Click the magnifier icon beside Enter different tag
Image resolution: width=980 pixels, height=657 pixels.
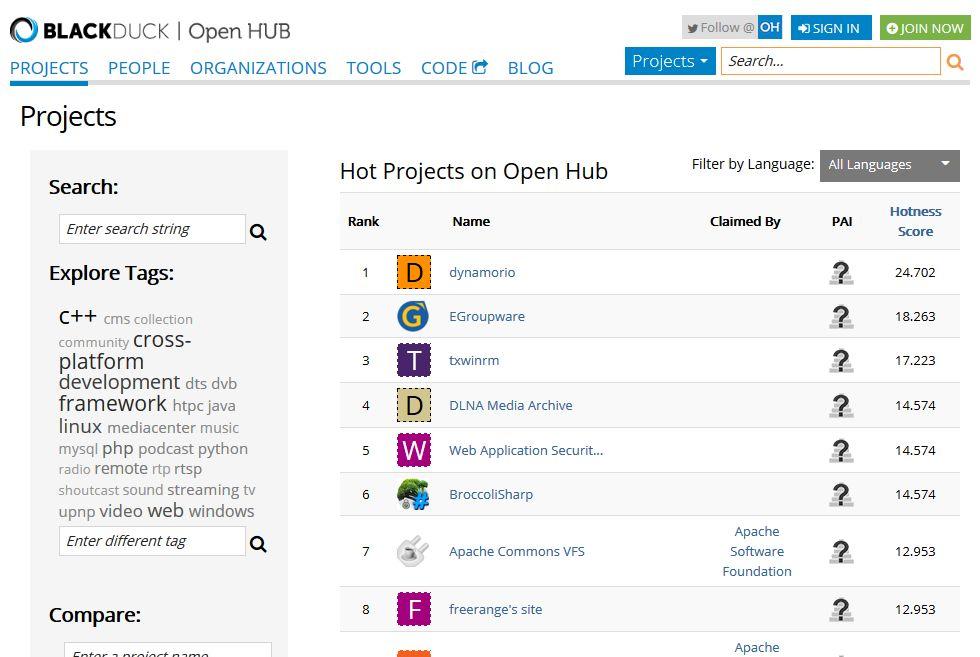(258, 544)
